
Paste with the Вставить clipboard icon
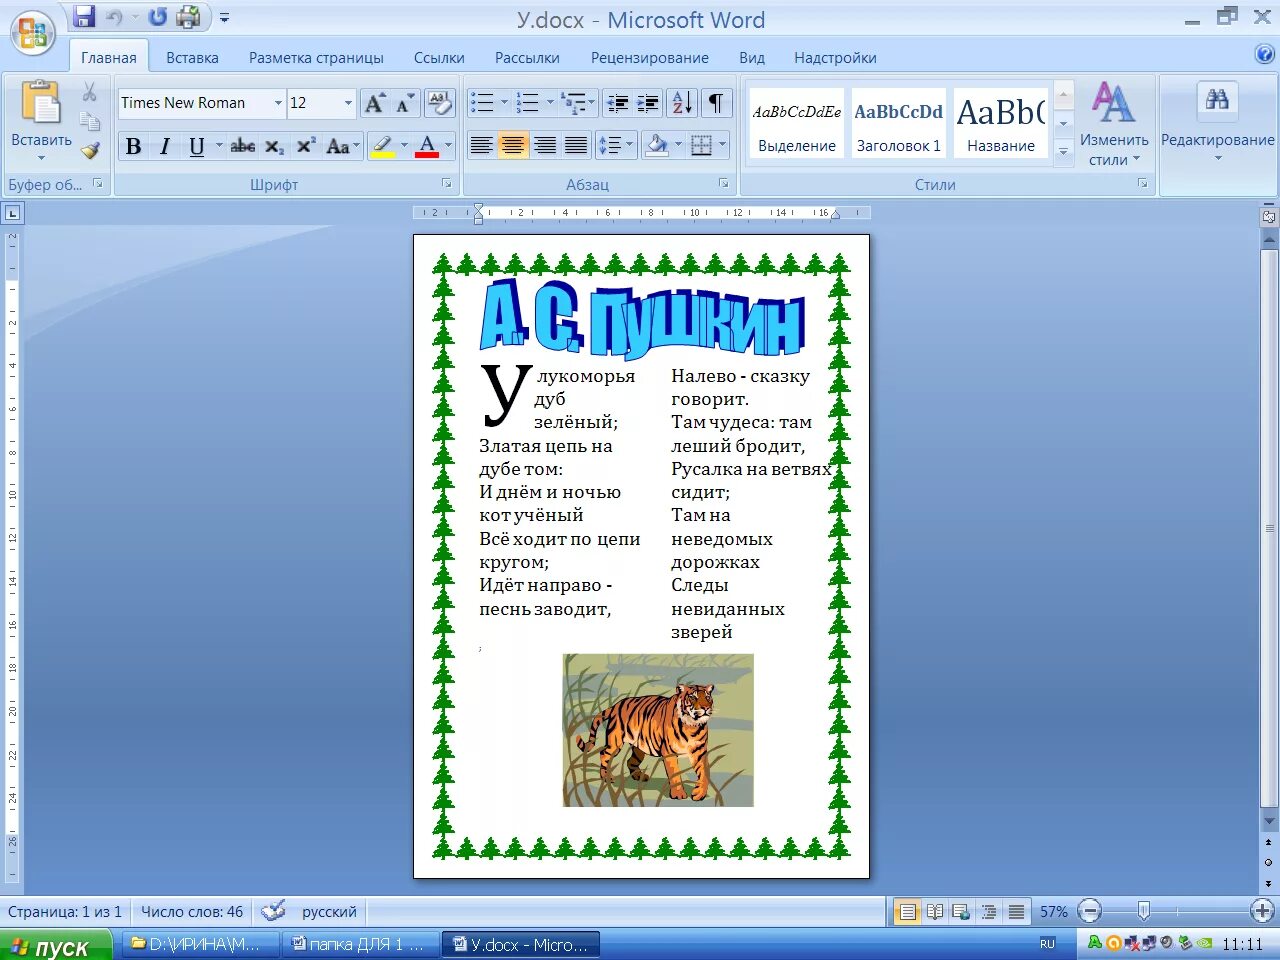coord(40,104)
